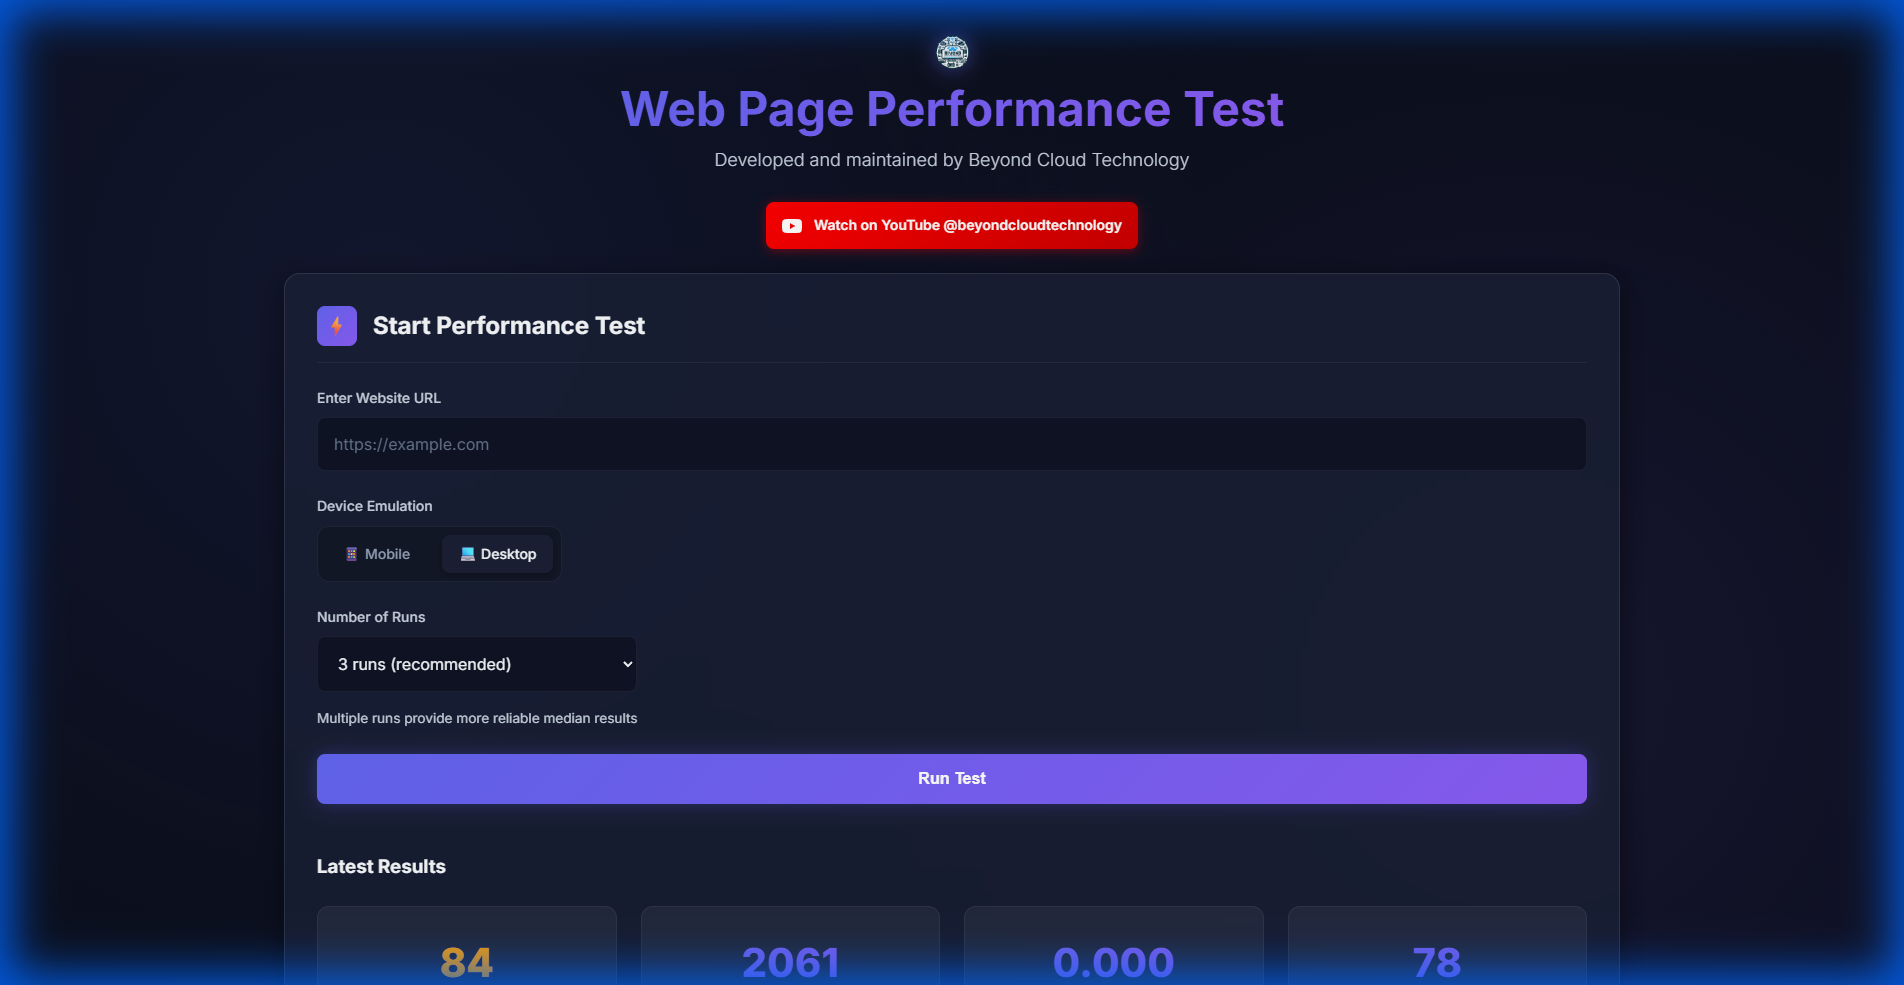Keep Desktop emulation selected by clicking it
The width and height of the screenshot is (1904, 985).
click(498, 553)
